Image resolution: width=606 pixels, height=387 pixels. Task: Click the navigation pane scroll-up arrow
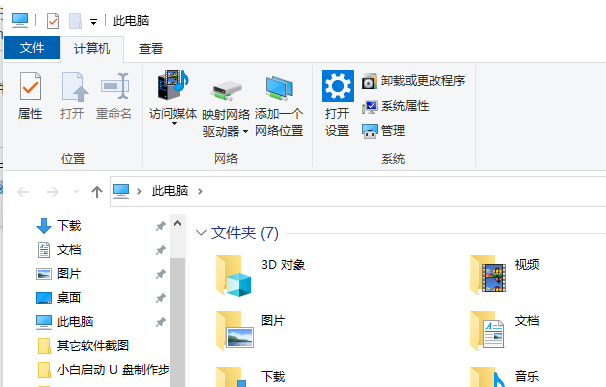[177, 223]
